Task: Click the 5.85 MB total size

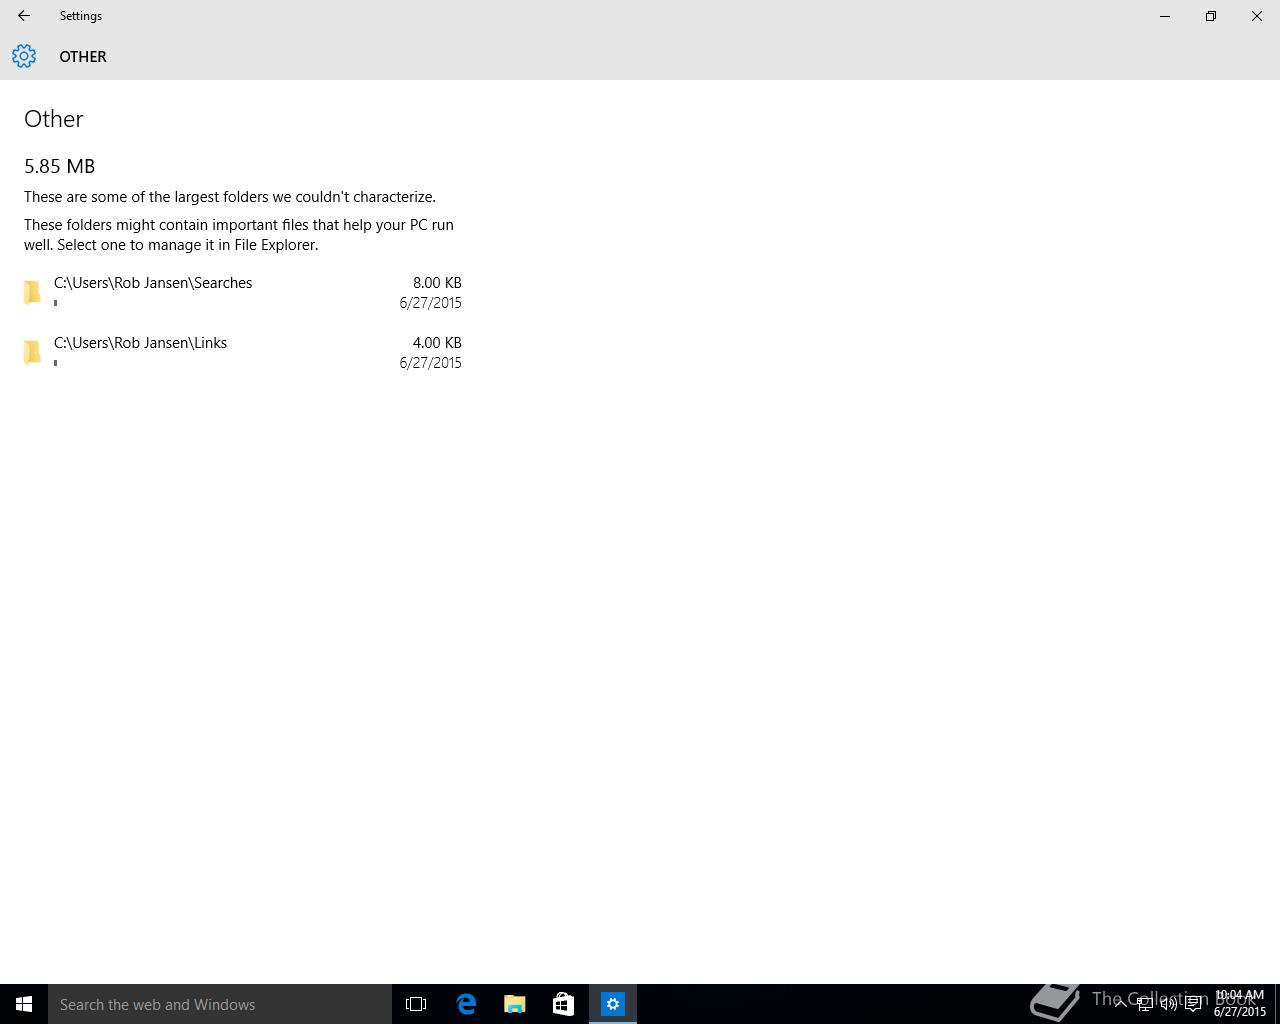Action: pyautogui.click(x=60, y=166)
